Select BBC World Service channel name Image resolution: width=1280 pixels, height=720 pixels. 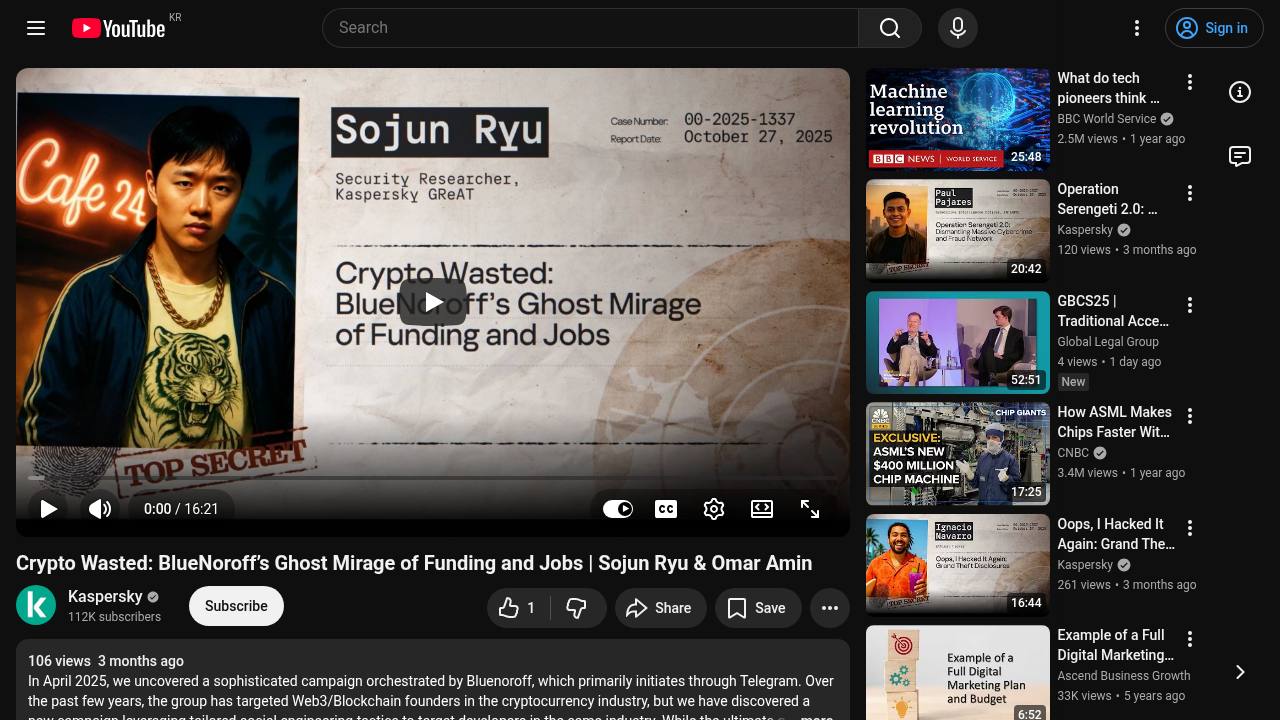coord(1107,119)
